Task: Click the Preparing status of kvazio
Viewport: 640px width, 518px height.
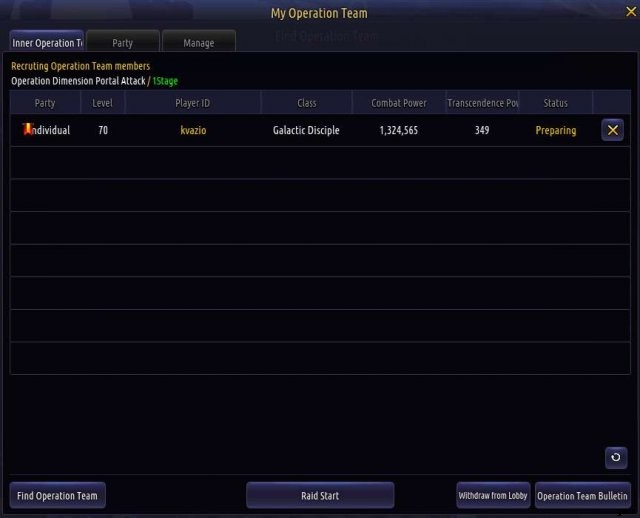Action: point(556,131)
